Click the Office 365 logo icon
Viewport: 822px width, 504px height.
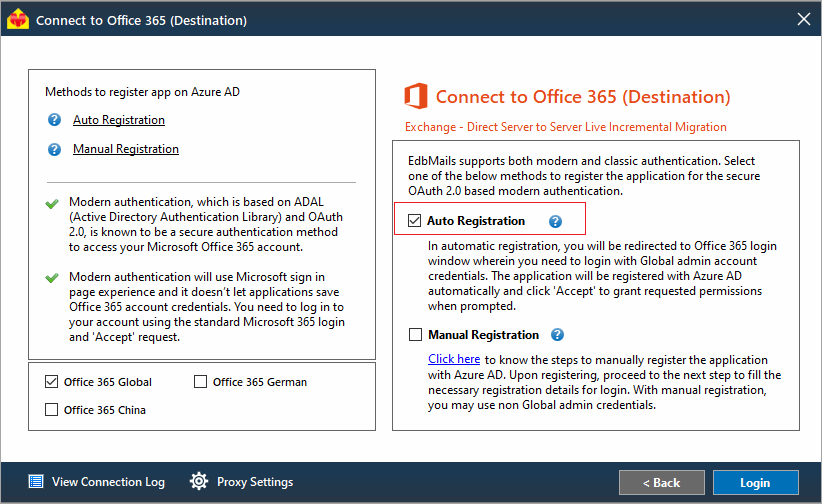(x=416, y=96)
